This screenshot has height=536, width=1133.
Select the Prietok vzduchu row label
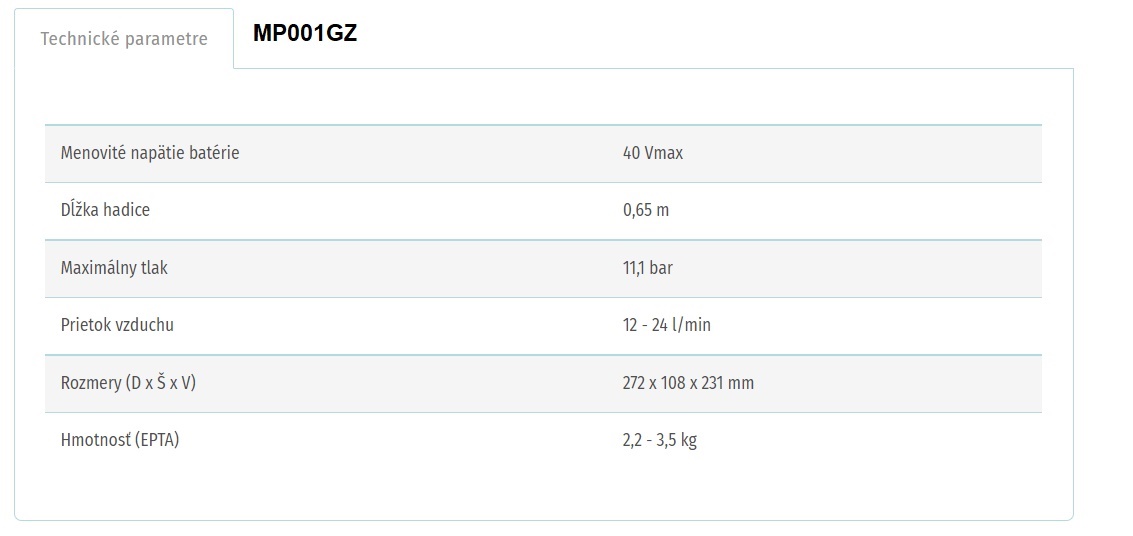pos(117,325)
